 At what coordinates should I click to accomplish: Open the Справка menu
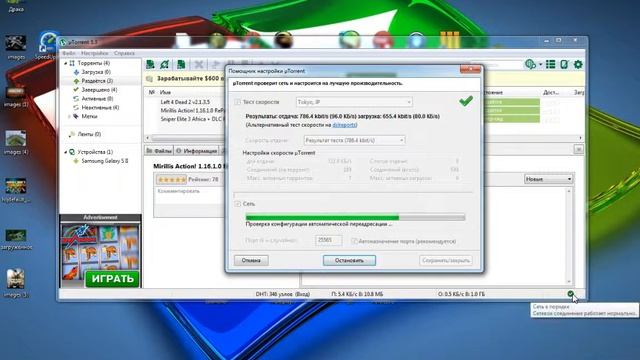(124, 53)
